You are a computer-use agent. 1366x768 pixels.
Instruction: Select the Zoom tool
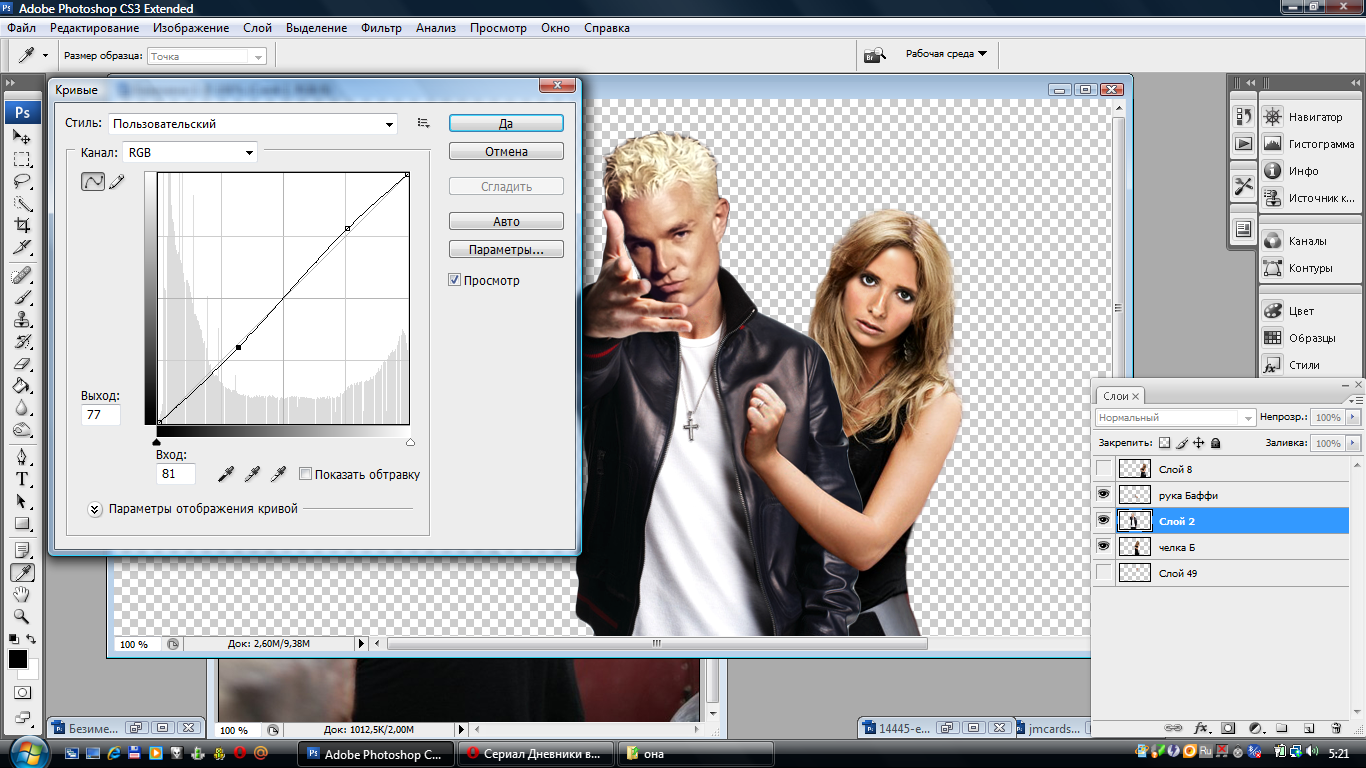point(22,617)
